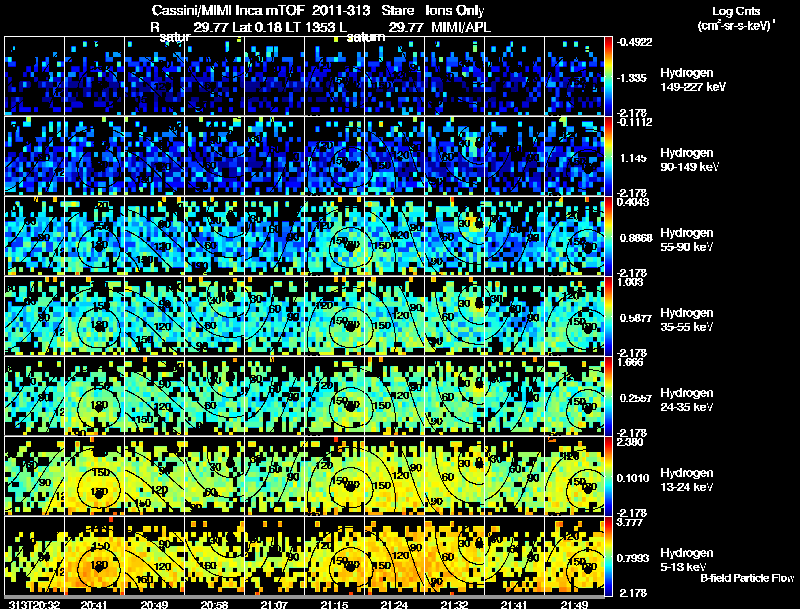Click the 0.2557 colorbar value
The width and height of the screenshot is (800, 609).
point(636,398)
